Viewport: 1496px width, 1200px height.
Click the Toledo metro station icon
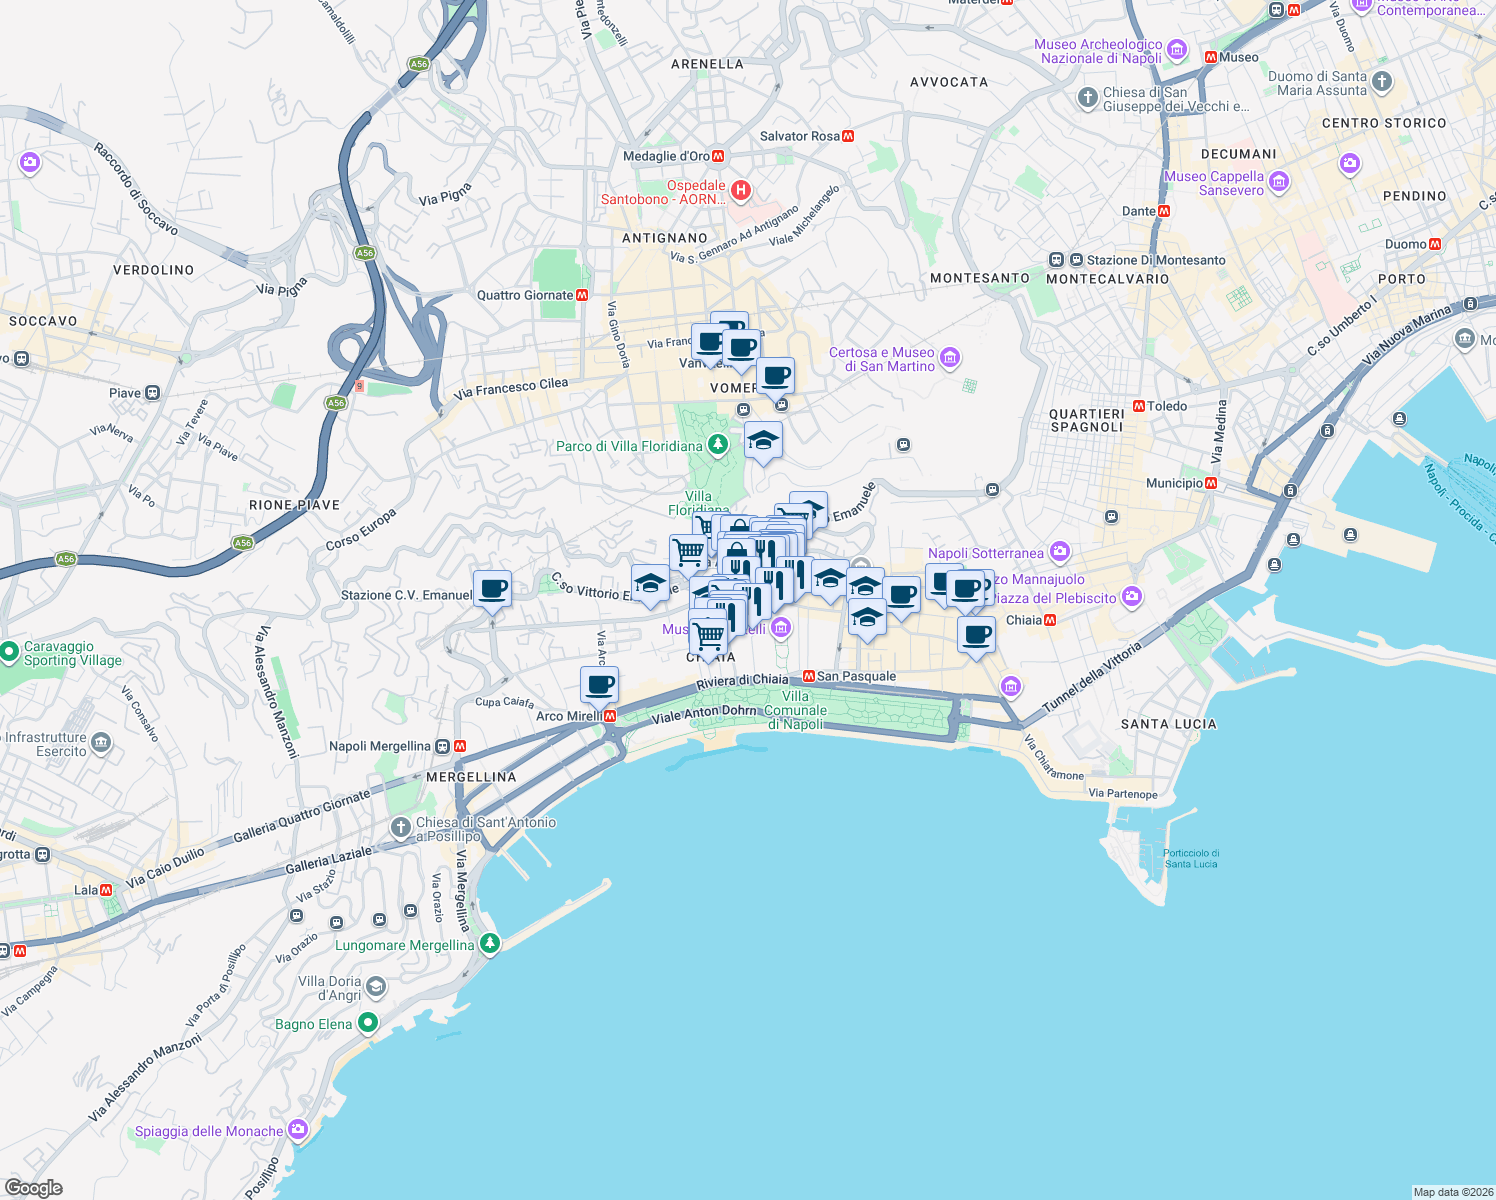(x=1141, y=406)
